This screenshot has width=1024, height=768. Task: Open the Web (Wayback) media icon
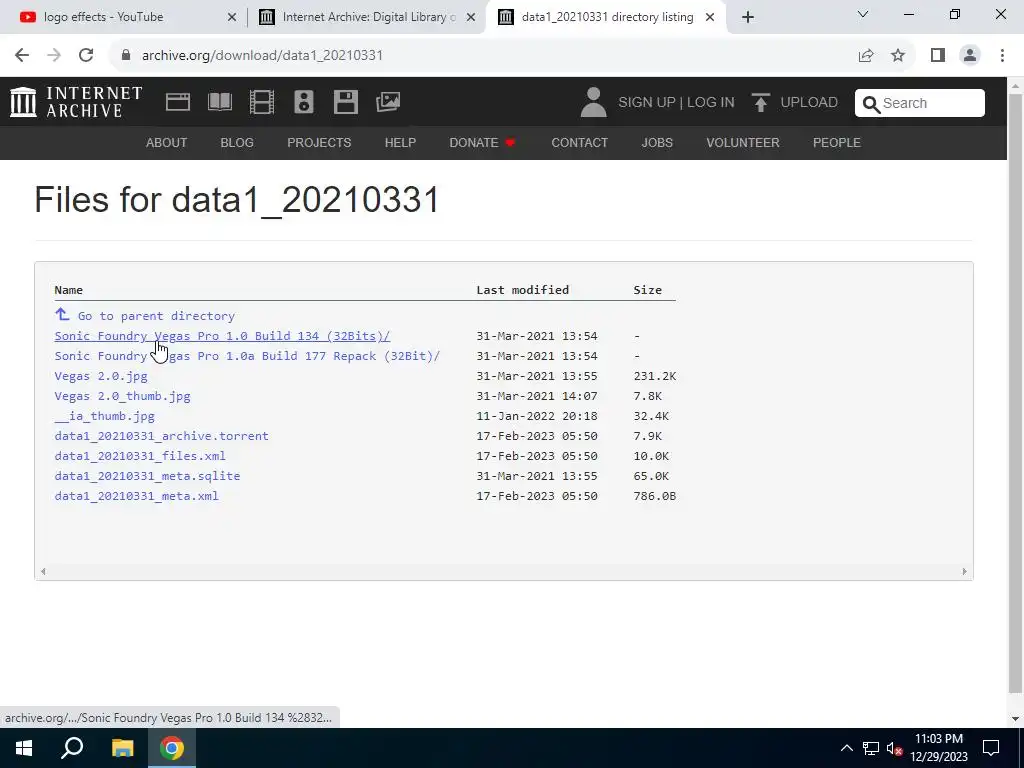click(178, 102)
